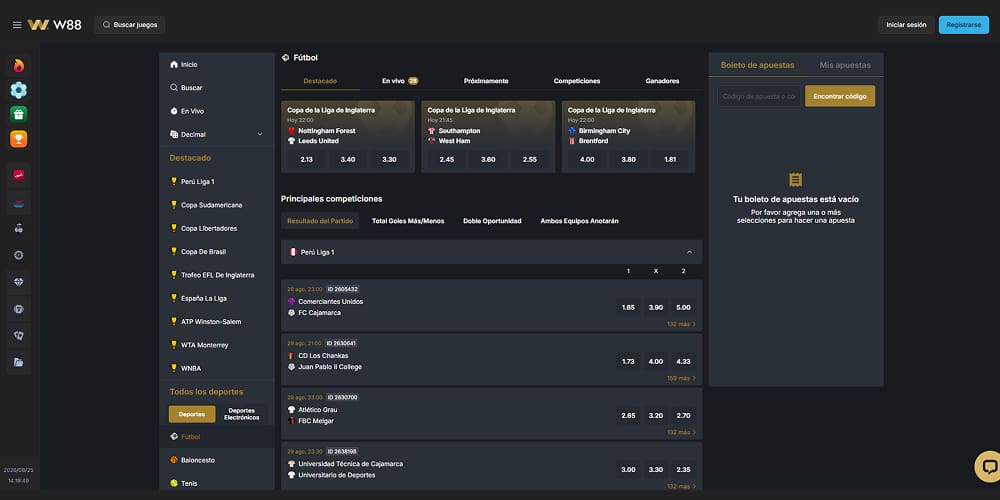Click the Nottingham Forest team crest
Viewport: 1000px width, 500px height.
(x=291, y=131)
